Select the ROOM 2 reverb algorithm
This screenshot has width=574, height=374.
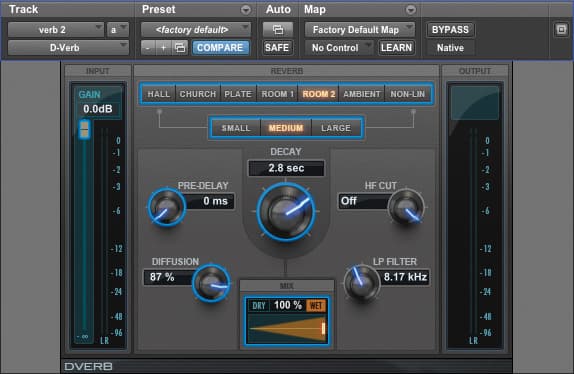pos(318,94)
